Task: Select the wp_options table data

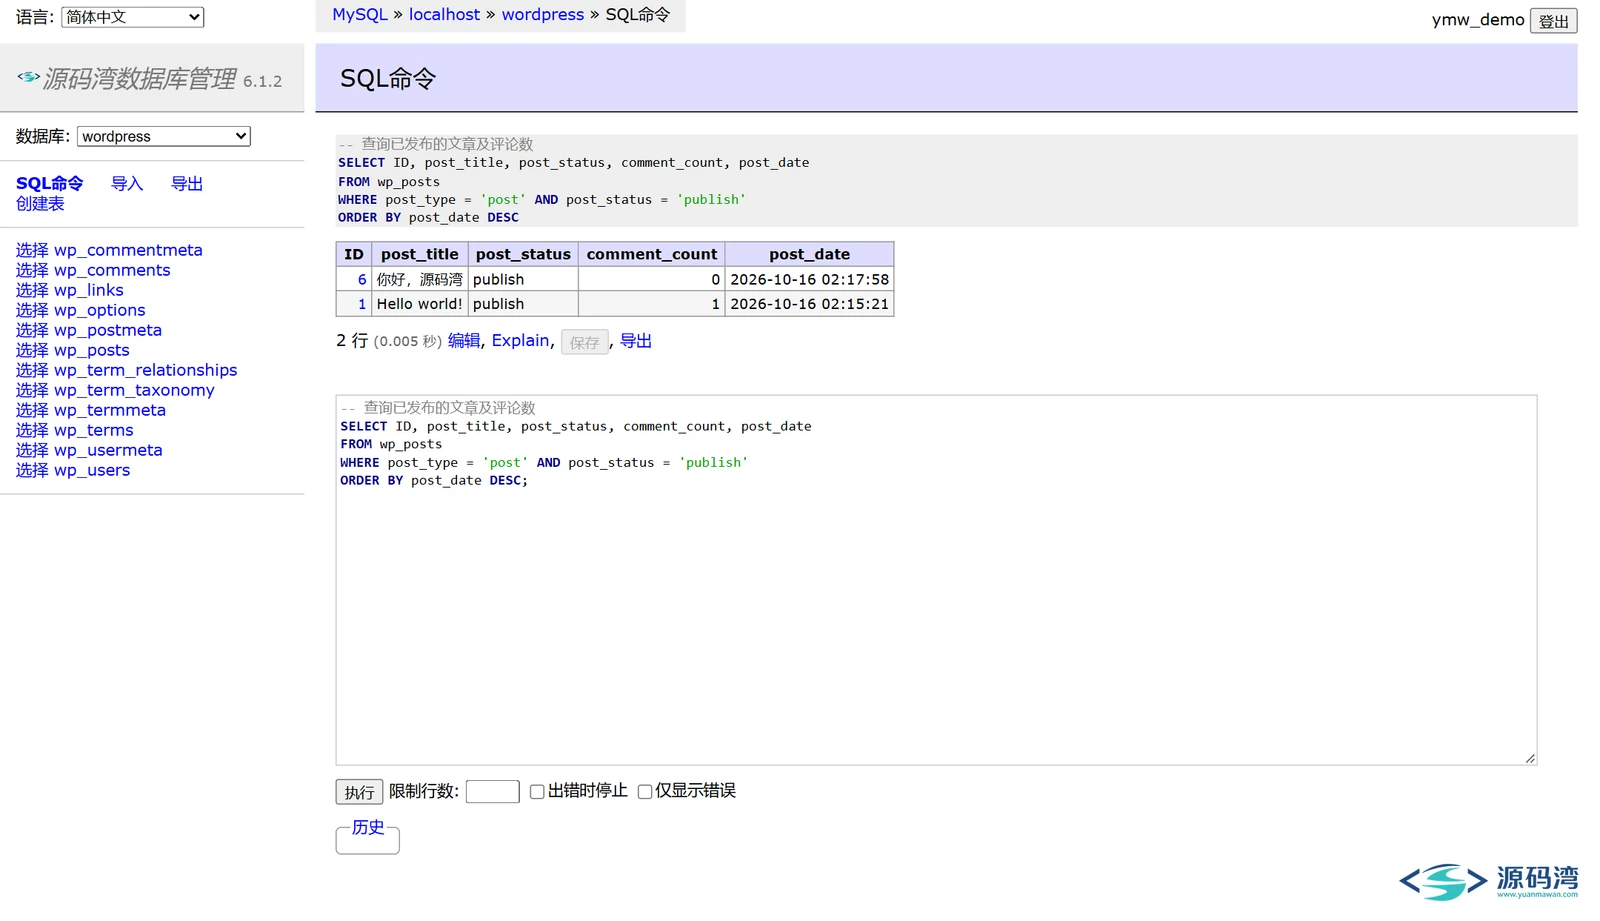Action: point(32,310)
